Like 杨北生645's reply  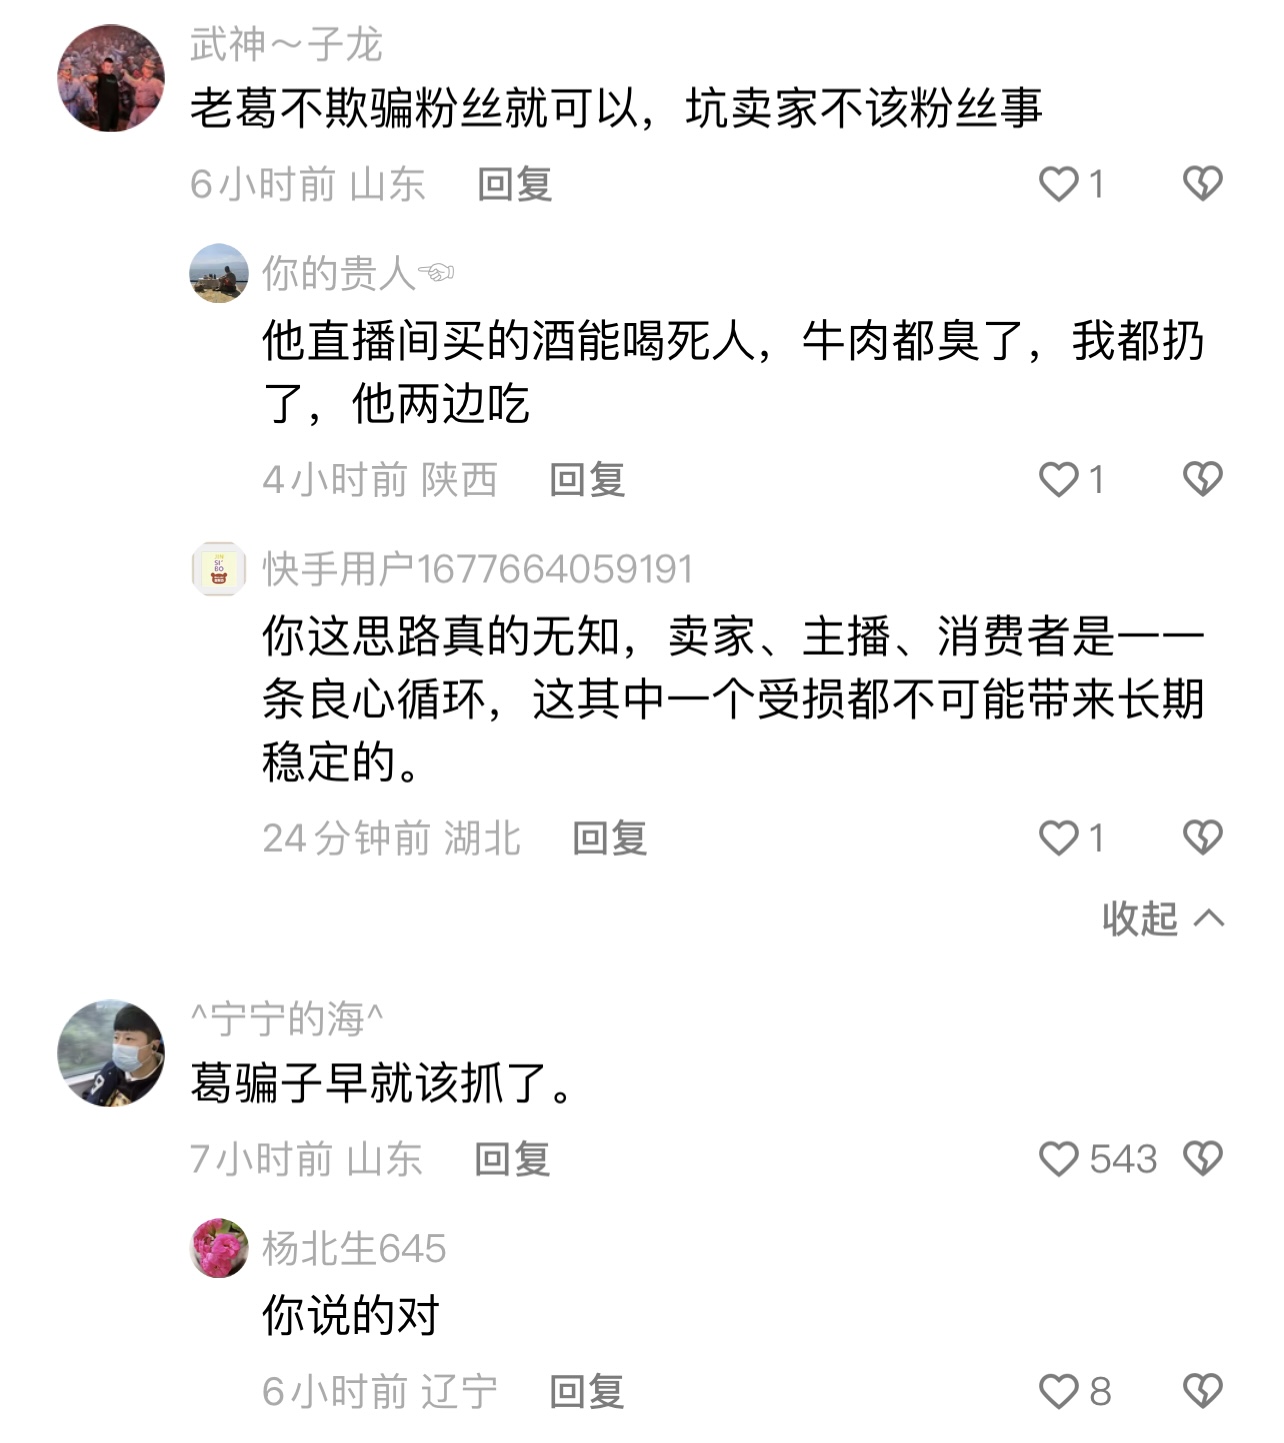[1059, 1391]
